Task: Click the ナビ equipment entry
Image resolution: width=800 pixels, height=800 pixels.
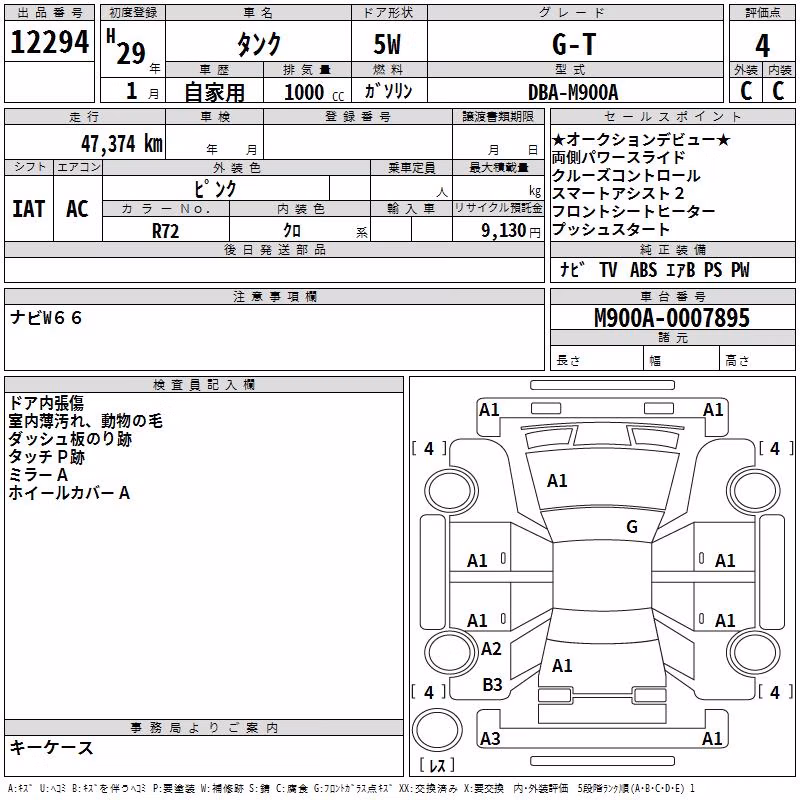Action: coord(571,269)
